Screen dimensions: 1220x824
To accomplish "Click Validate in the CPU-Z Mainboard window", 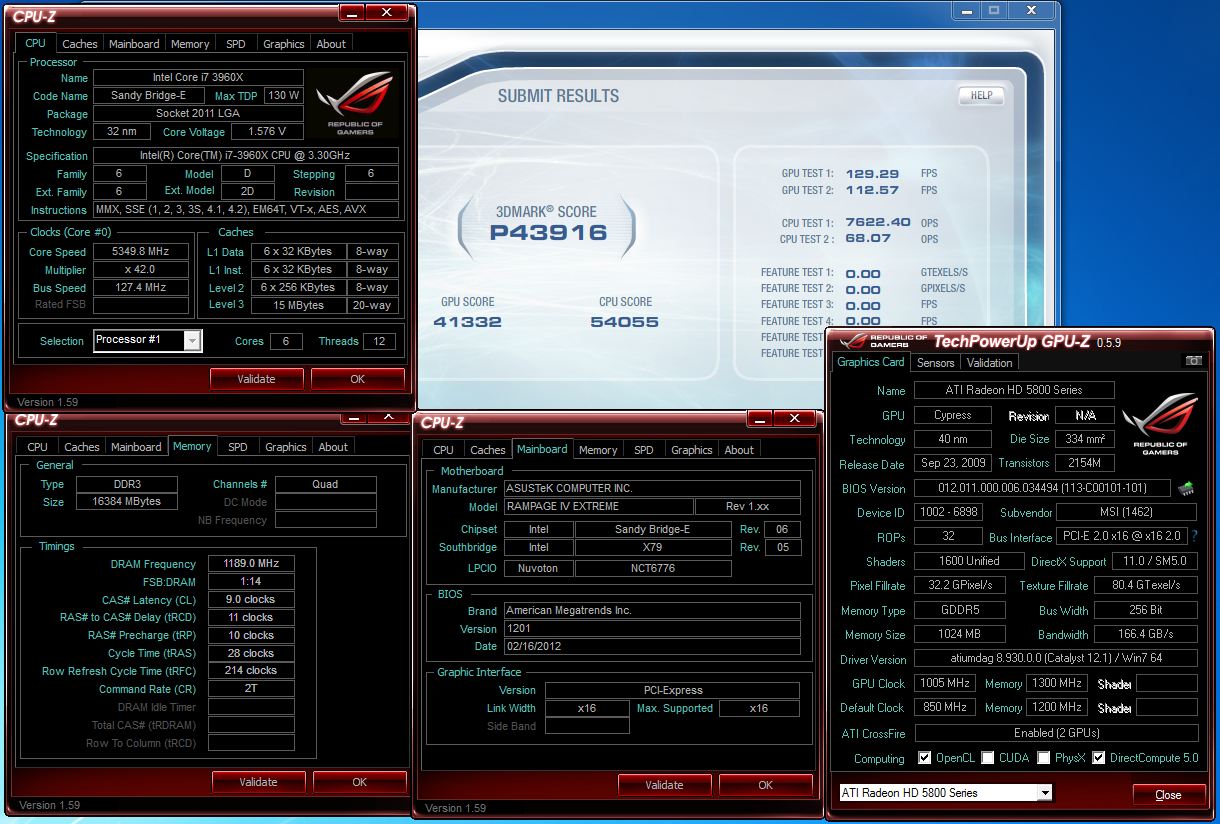I will click(x=665, y=785).
